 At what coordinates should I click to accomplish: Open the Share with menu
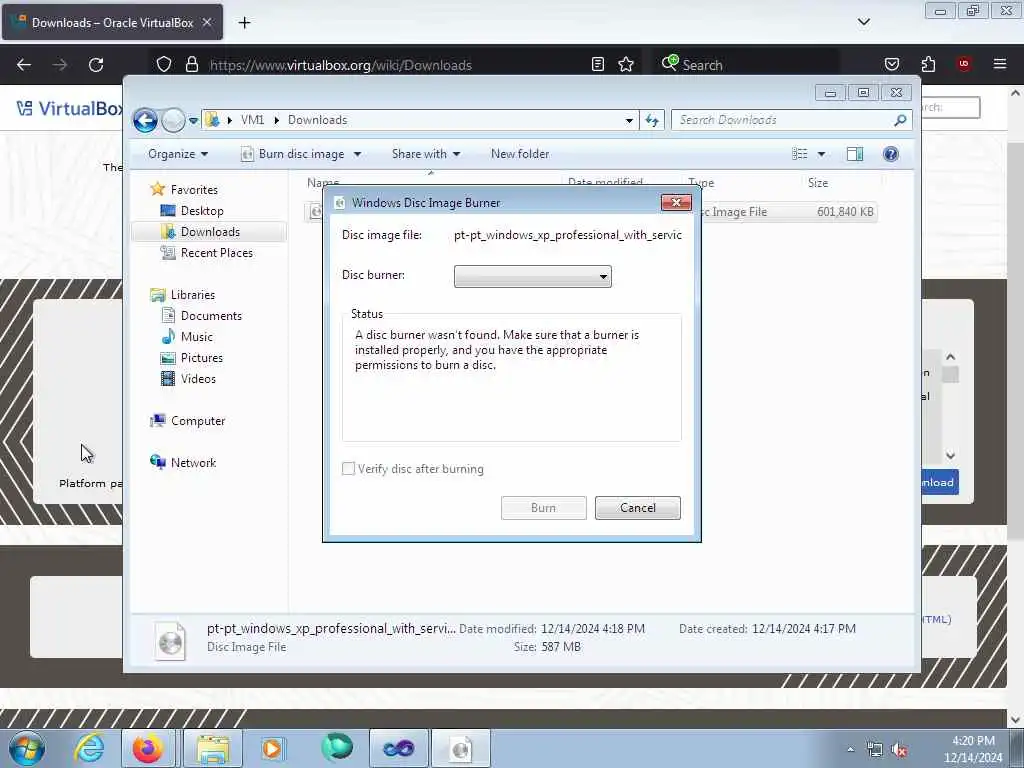(426, 154)
